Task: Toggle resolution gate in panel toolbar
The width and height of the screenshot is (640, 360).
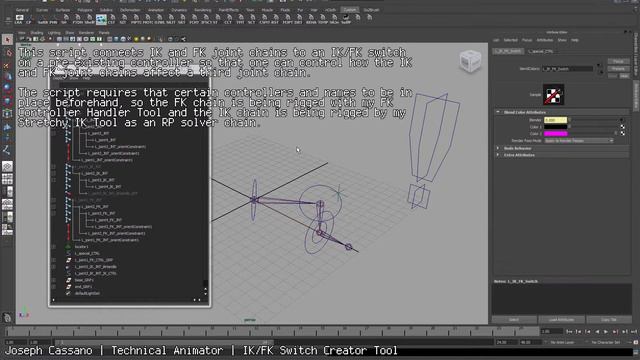Action: point(72,39)
